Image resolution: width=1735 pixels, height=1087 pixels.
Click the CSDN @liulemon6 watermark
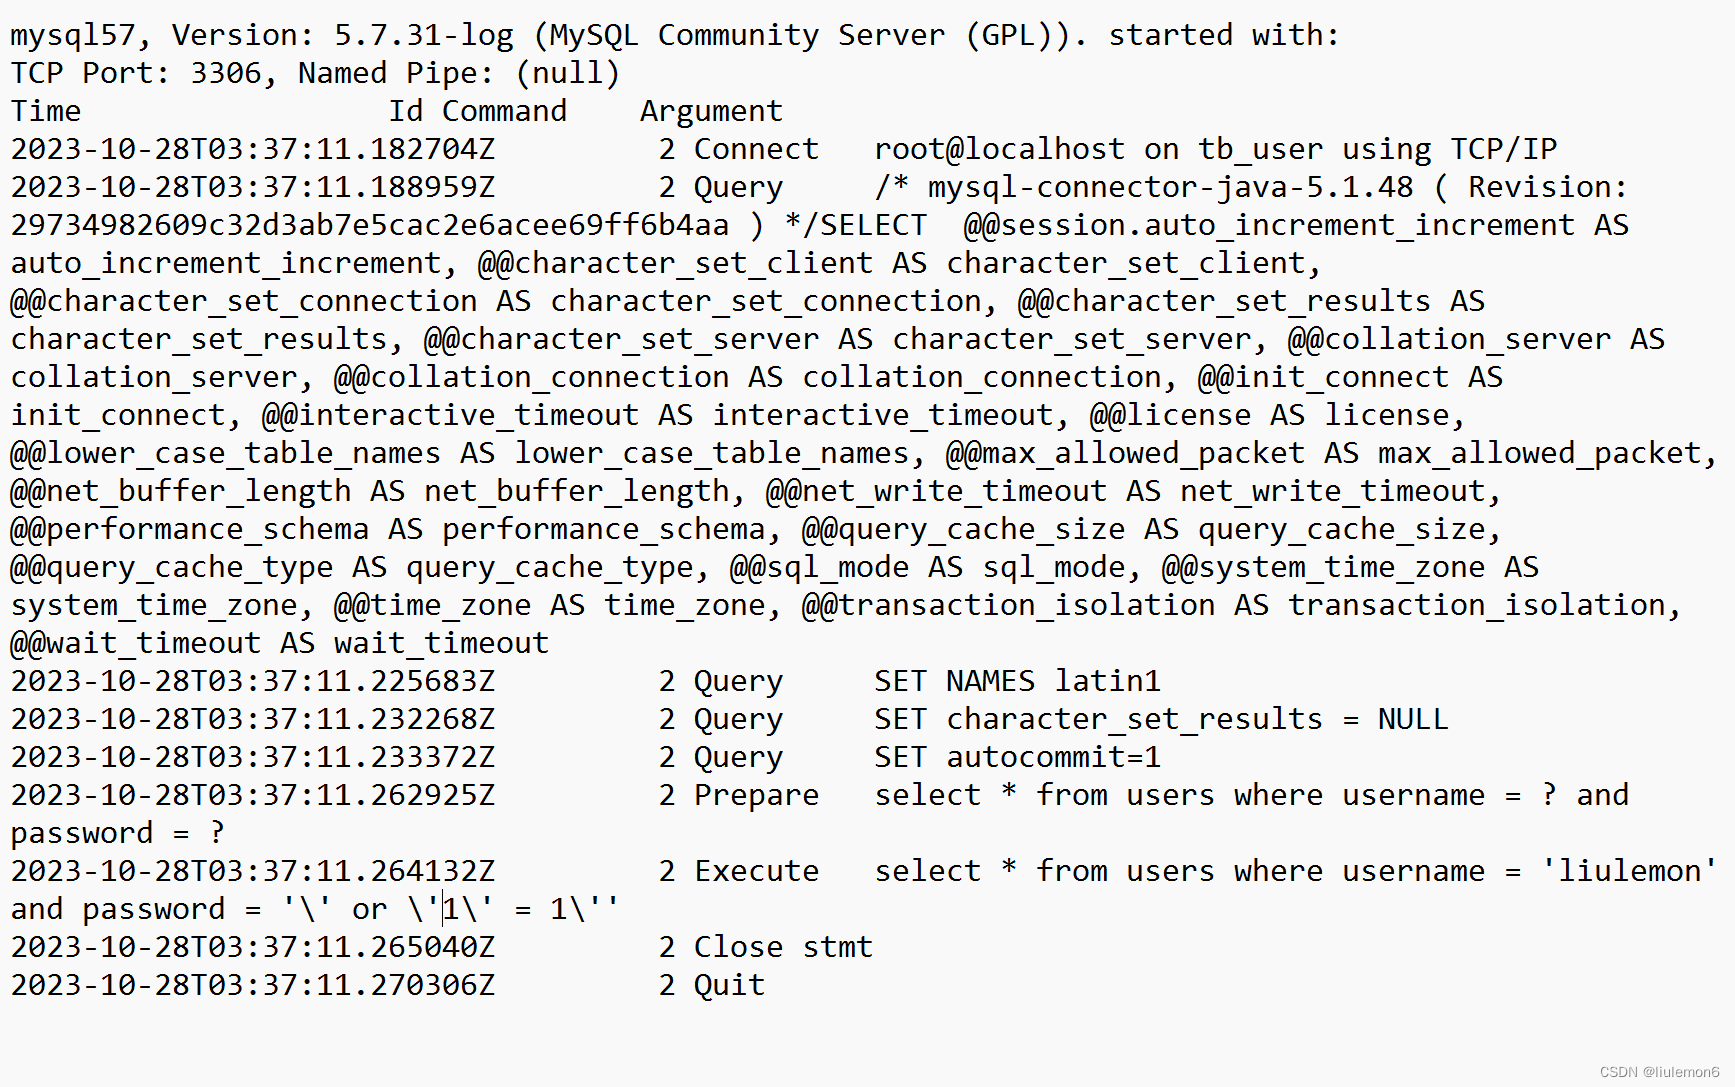pyautogui.click(x=1659, y=1072)
